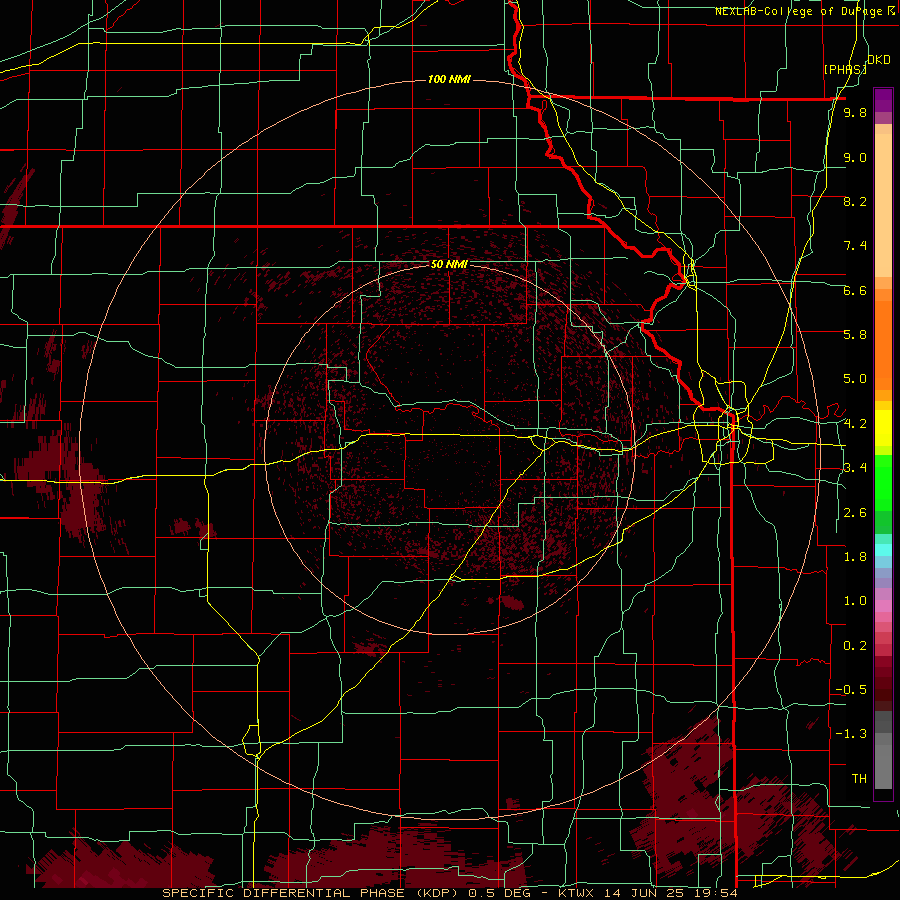Click the cyan segment of the color bar

click(883, 550)
